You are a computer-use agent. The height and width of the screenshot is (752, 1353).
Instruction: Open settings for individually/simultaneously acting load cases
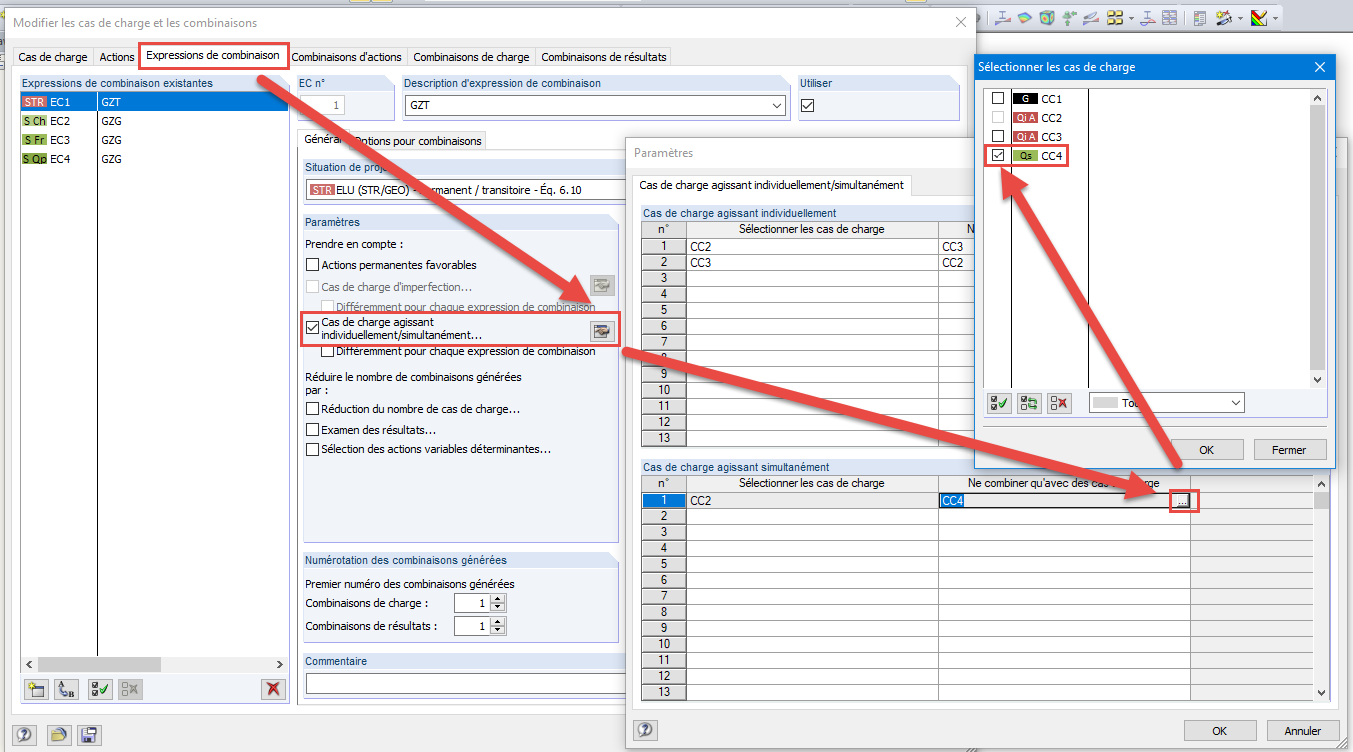(x=602, y=331)
